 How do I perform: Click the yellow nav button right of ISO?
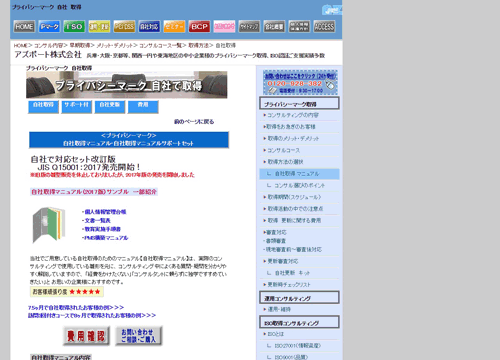click(99, 27)
